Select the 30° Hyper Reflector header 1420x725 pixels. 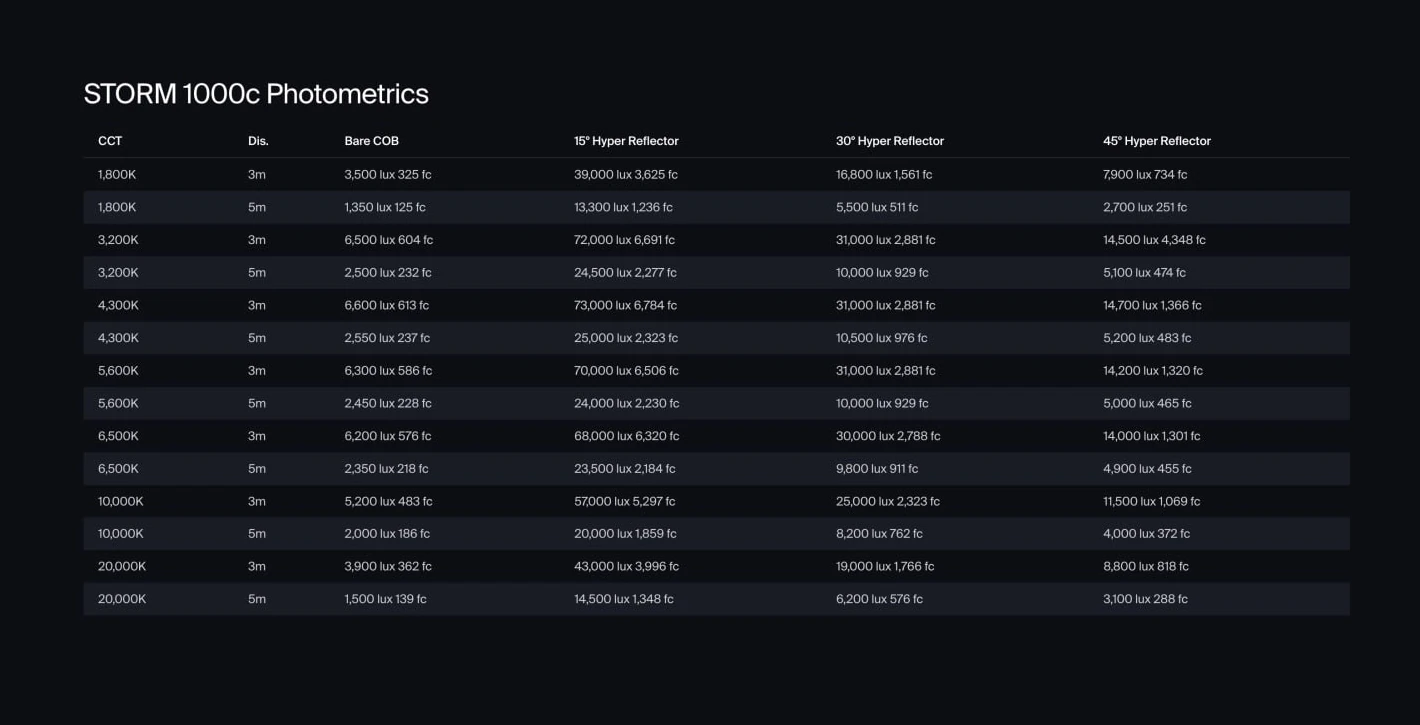click(889, 141)
